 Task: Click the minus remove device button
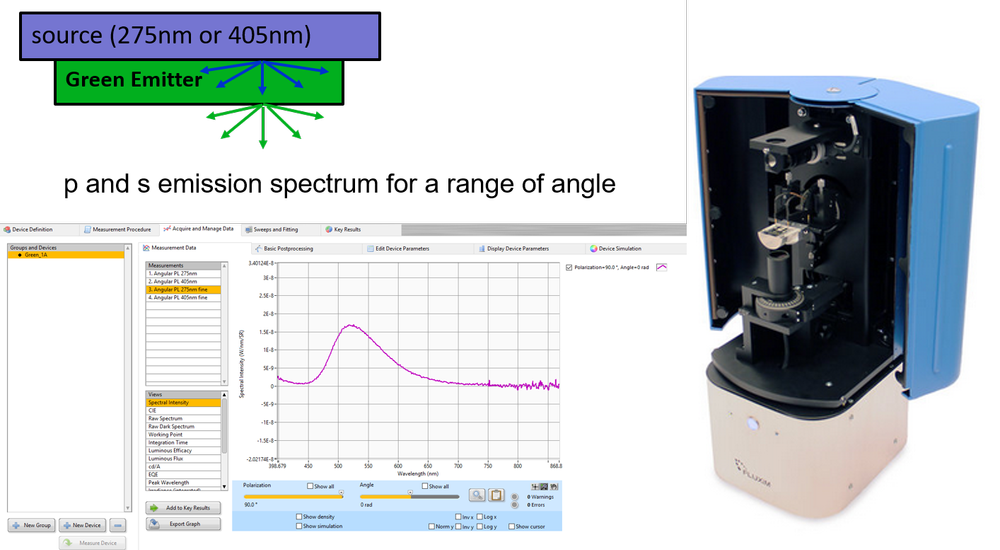pos(117,525)
